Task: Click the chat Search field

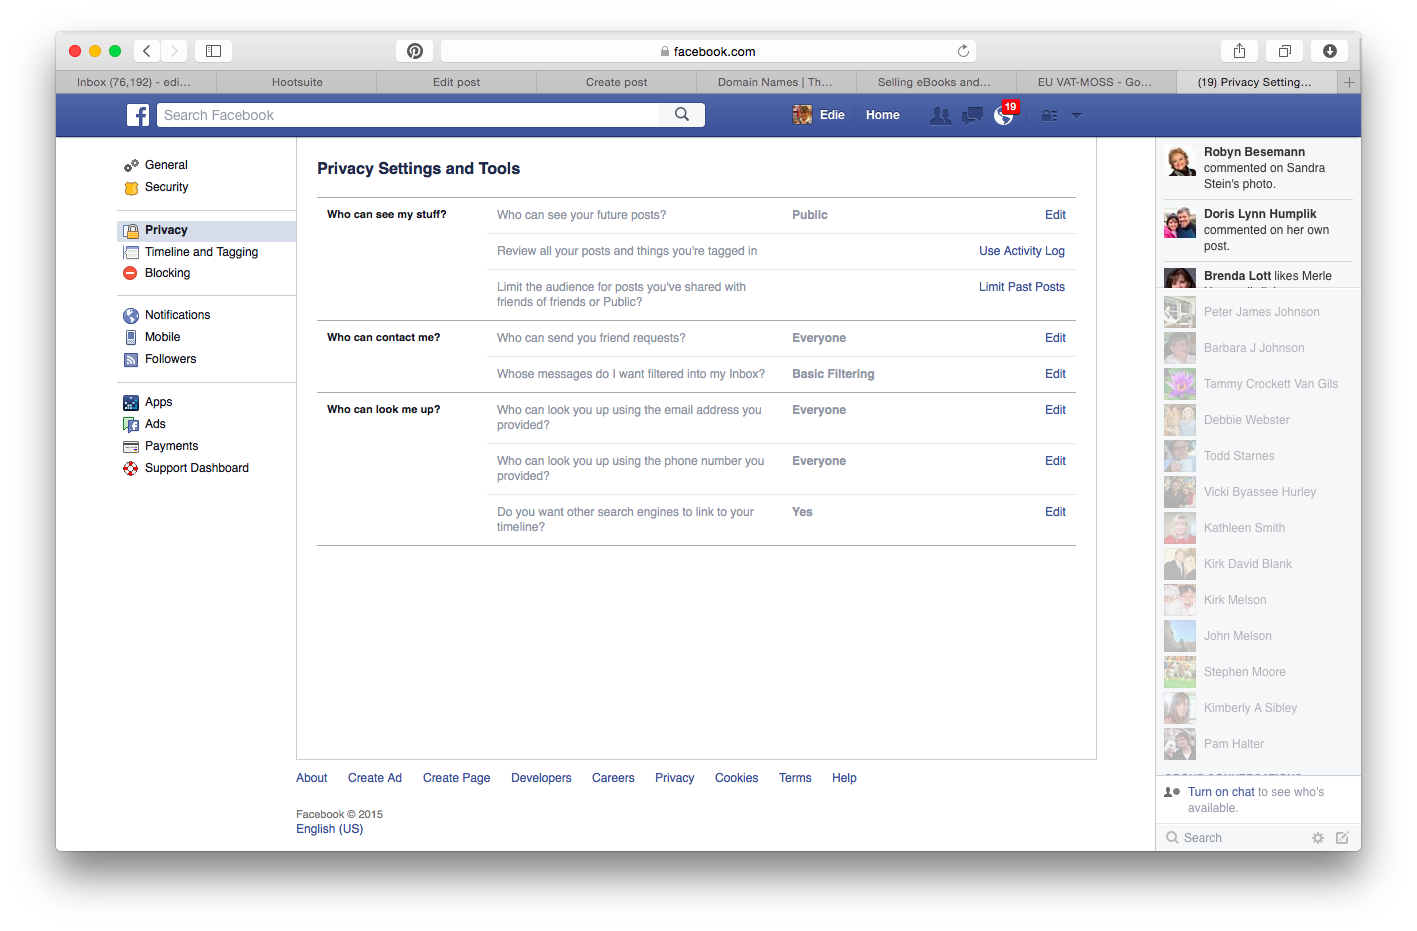Action: click(1235, 838)
